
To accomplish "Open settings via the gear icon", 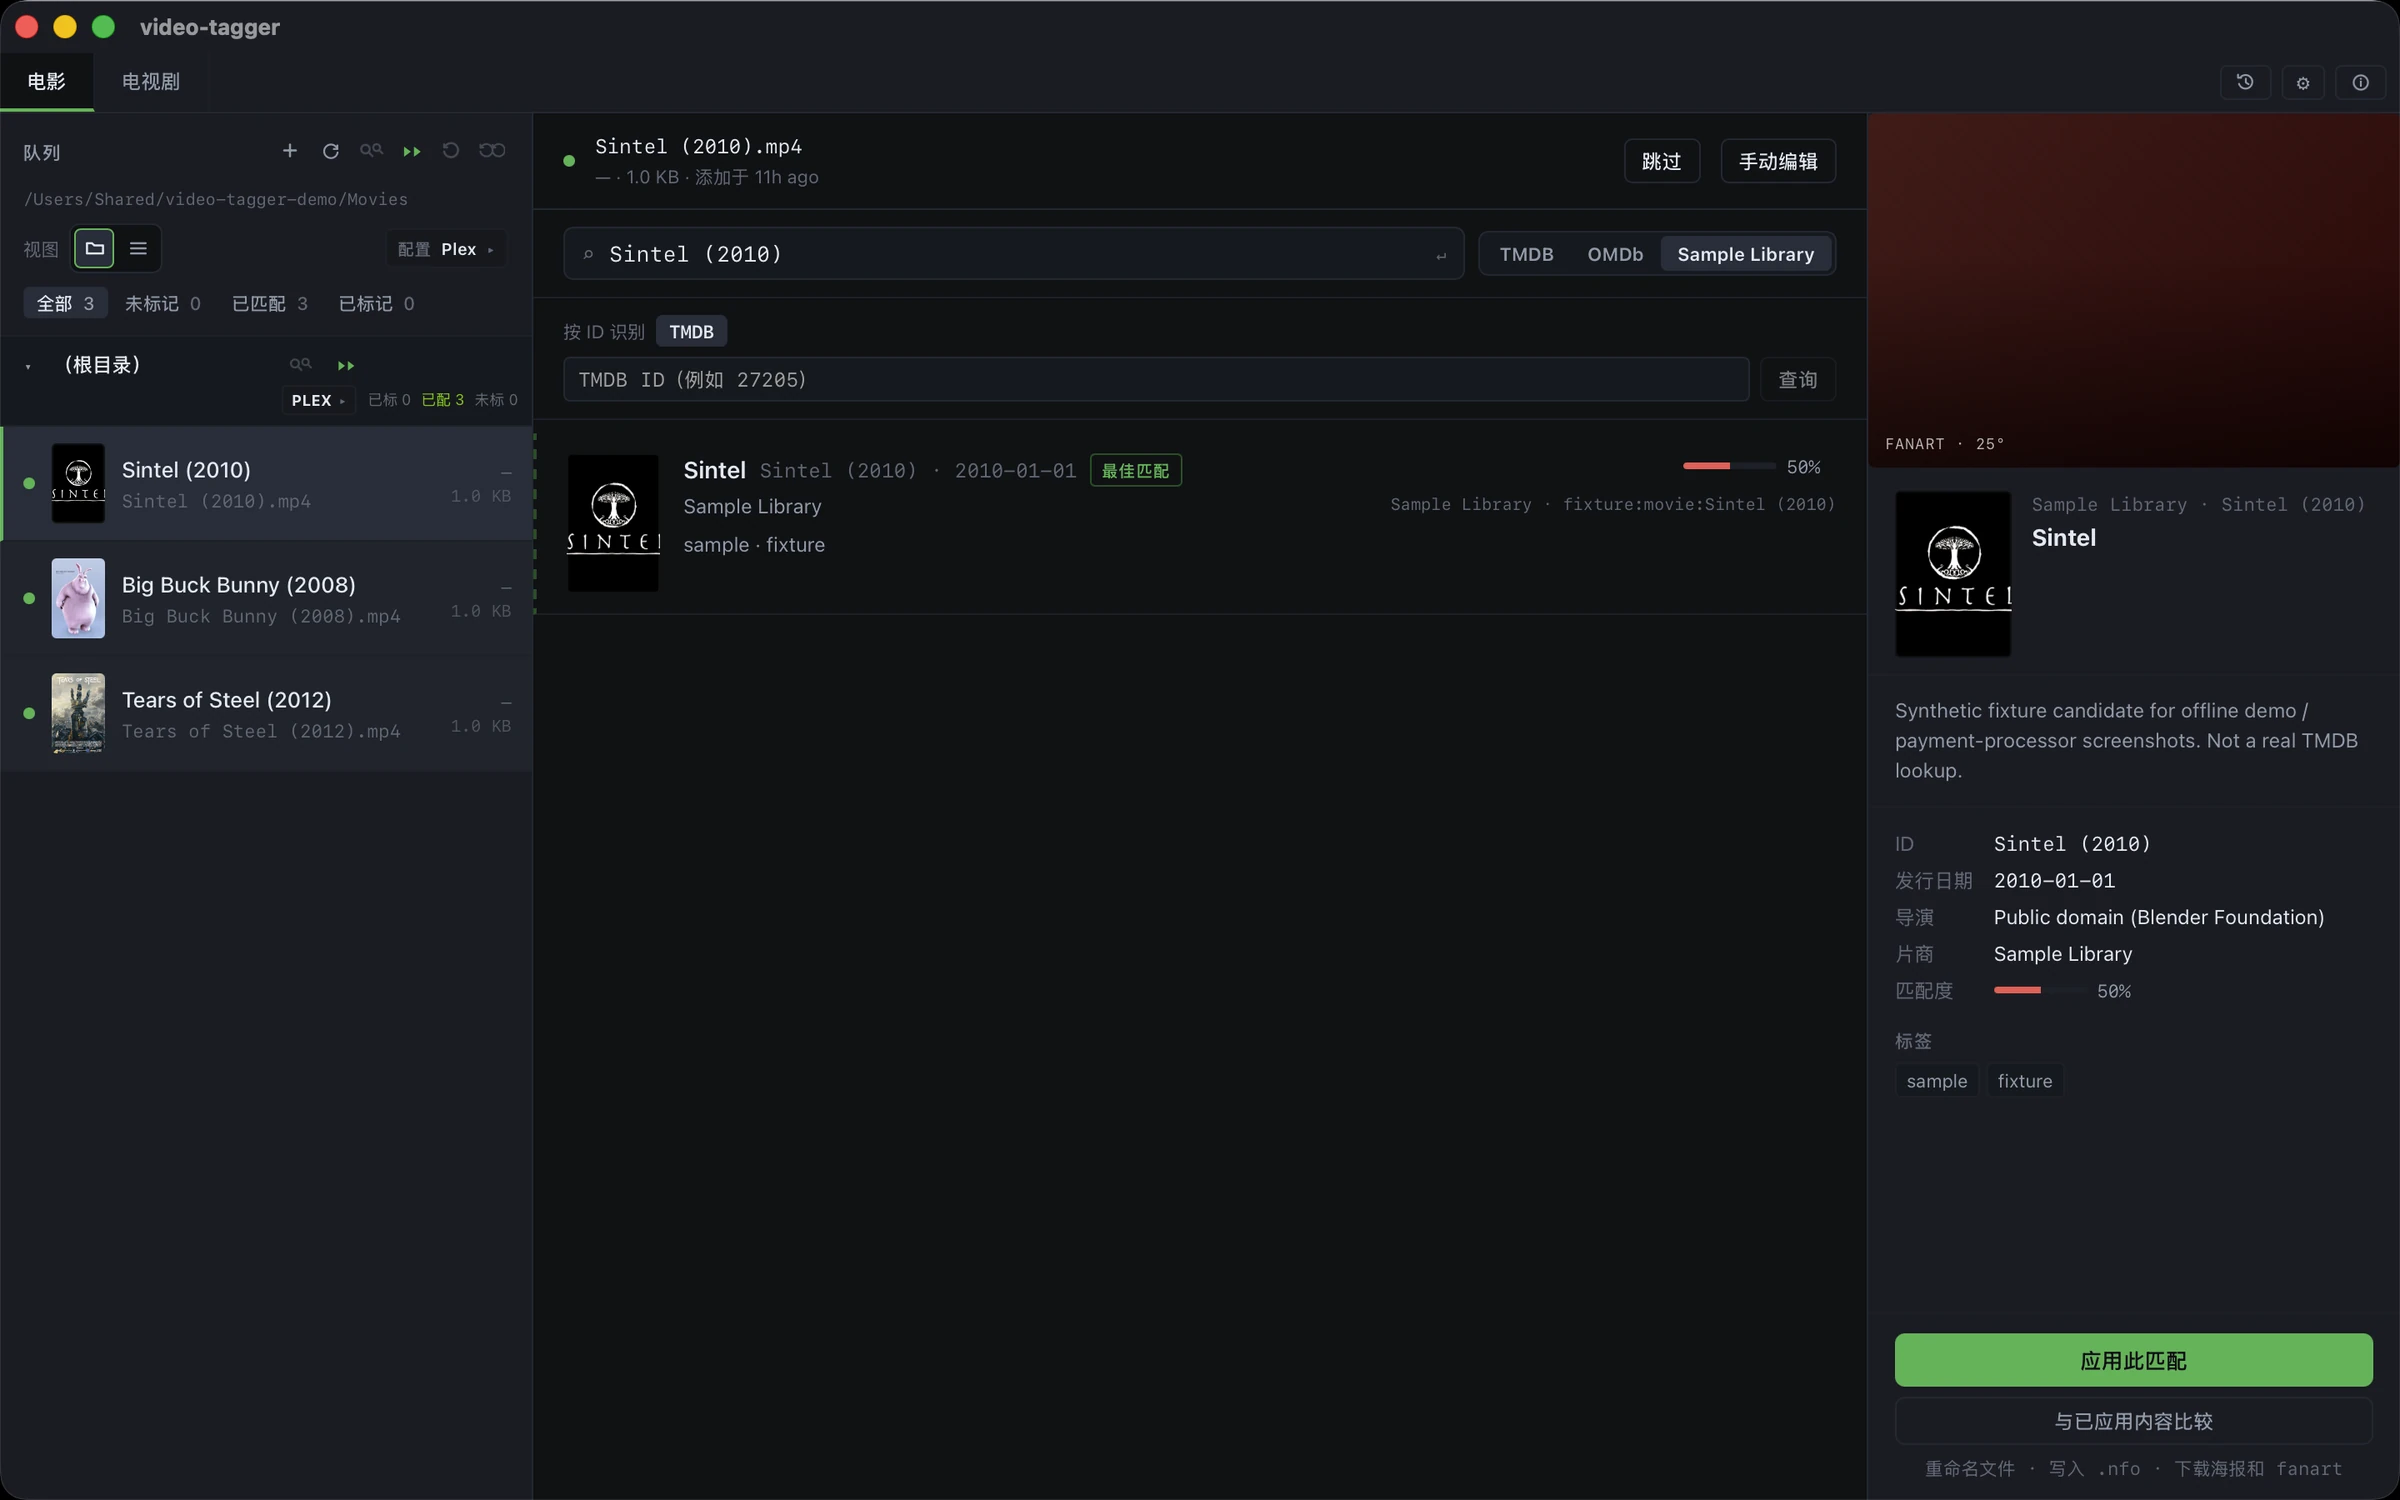I will click(2303, 82).
